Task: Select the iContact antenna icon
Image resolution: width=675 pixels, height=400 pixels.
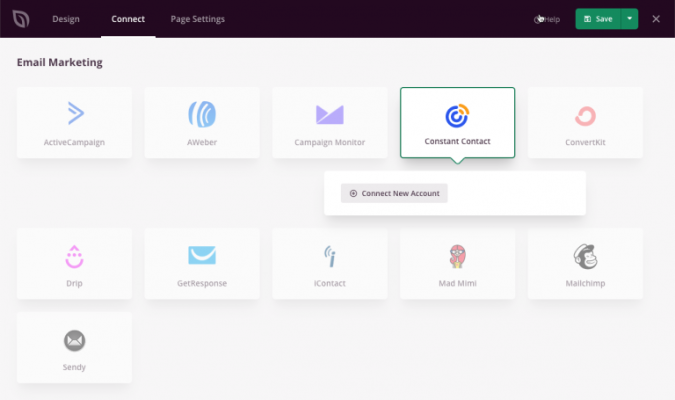Action: [329, 256]
